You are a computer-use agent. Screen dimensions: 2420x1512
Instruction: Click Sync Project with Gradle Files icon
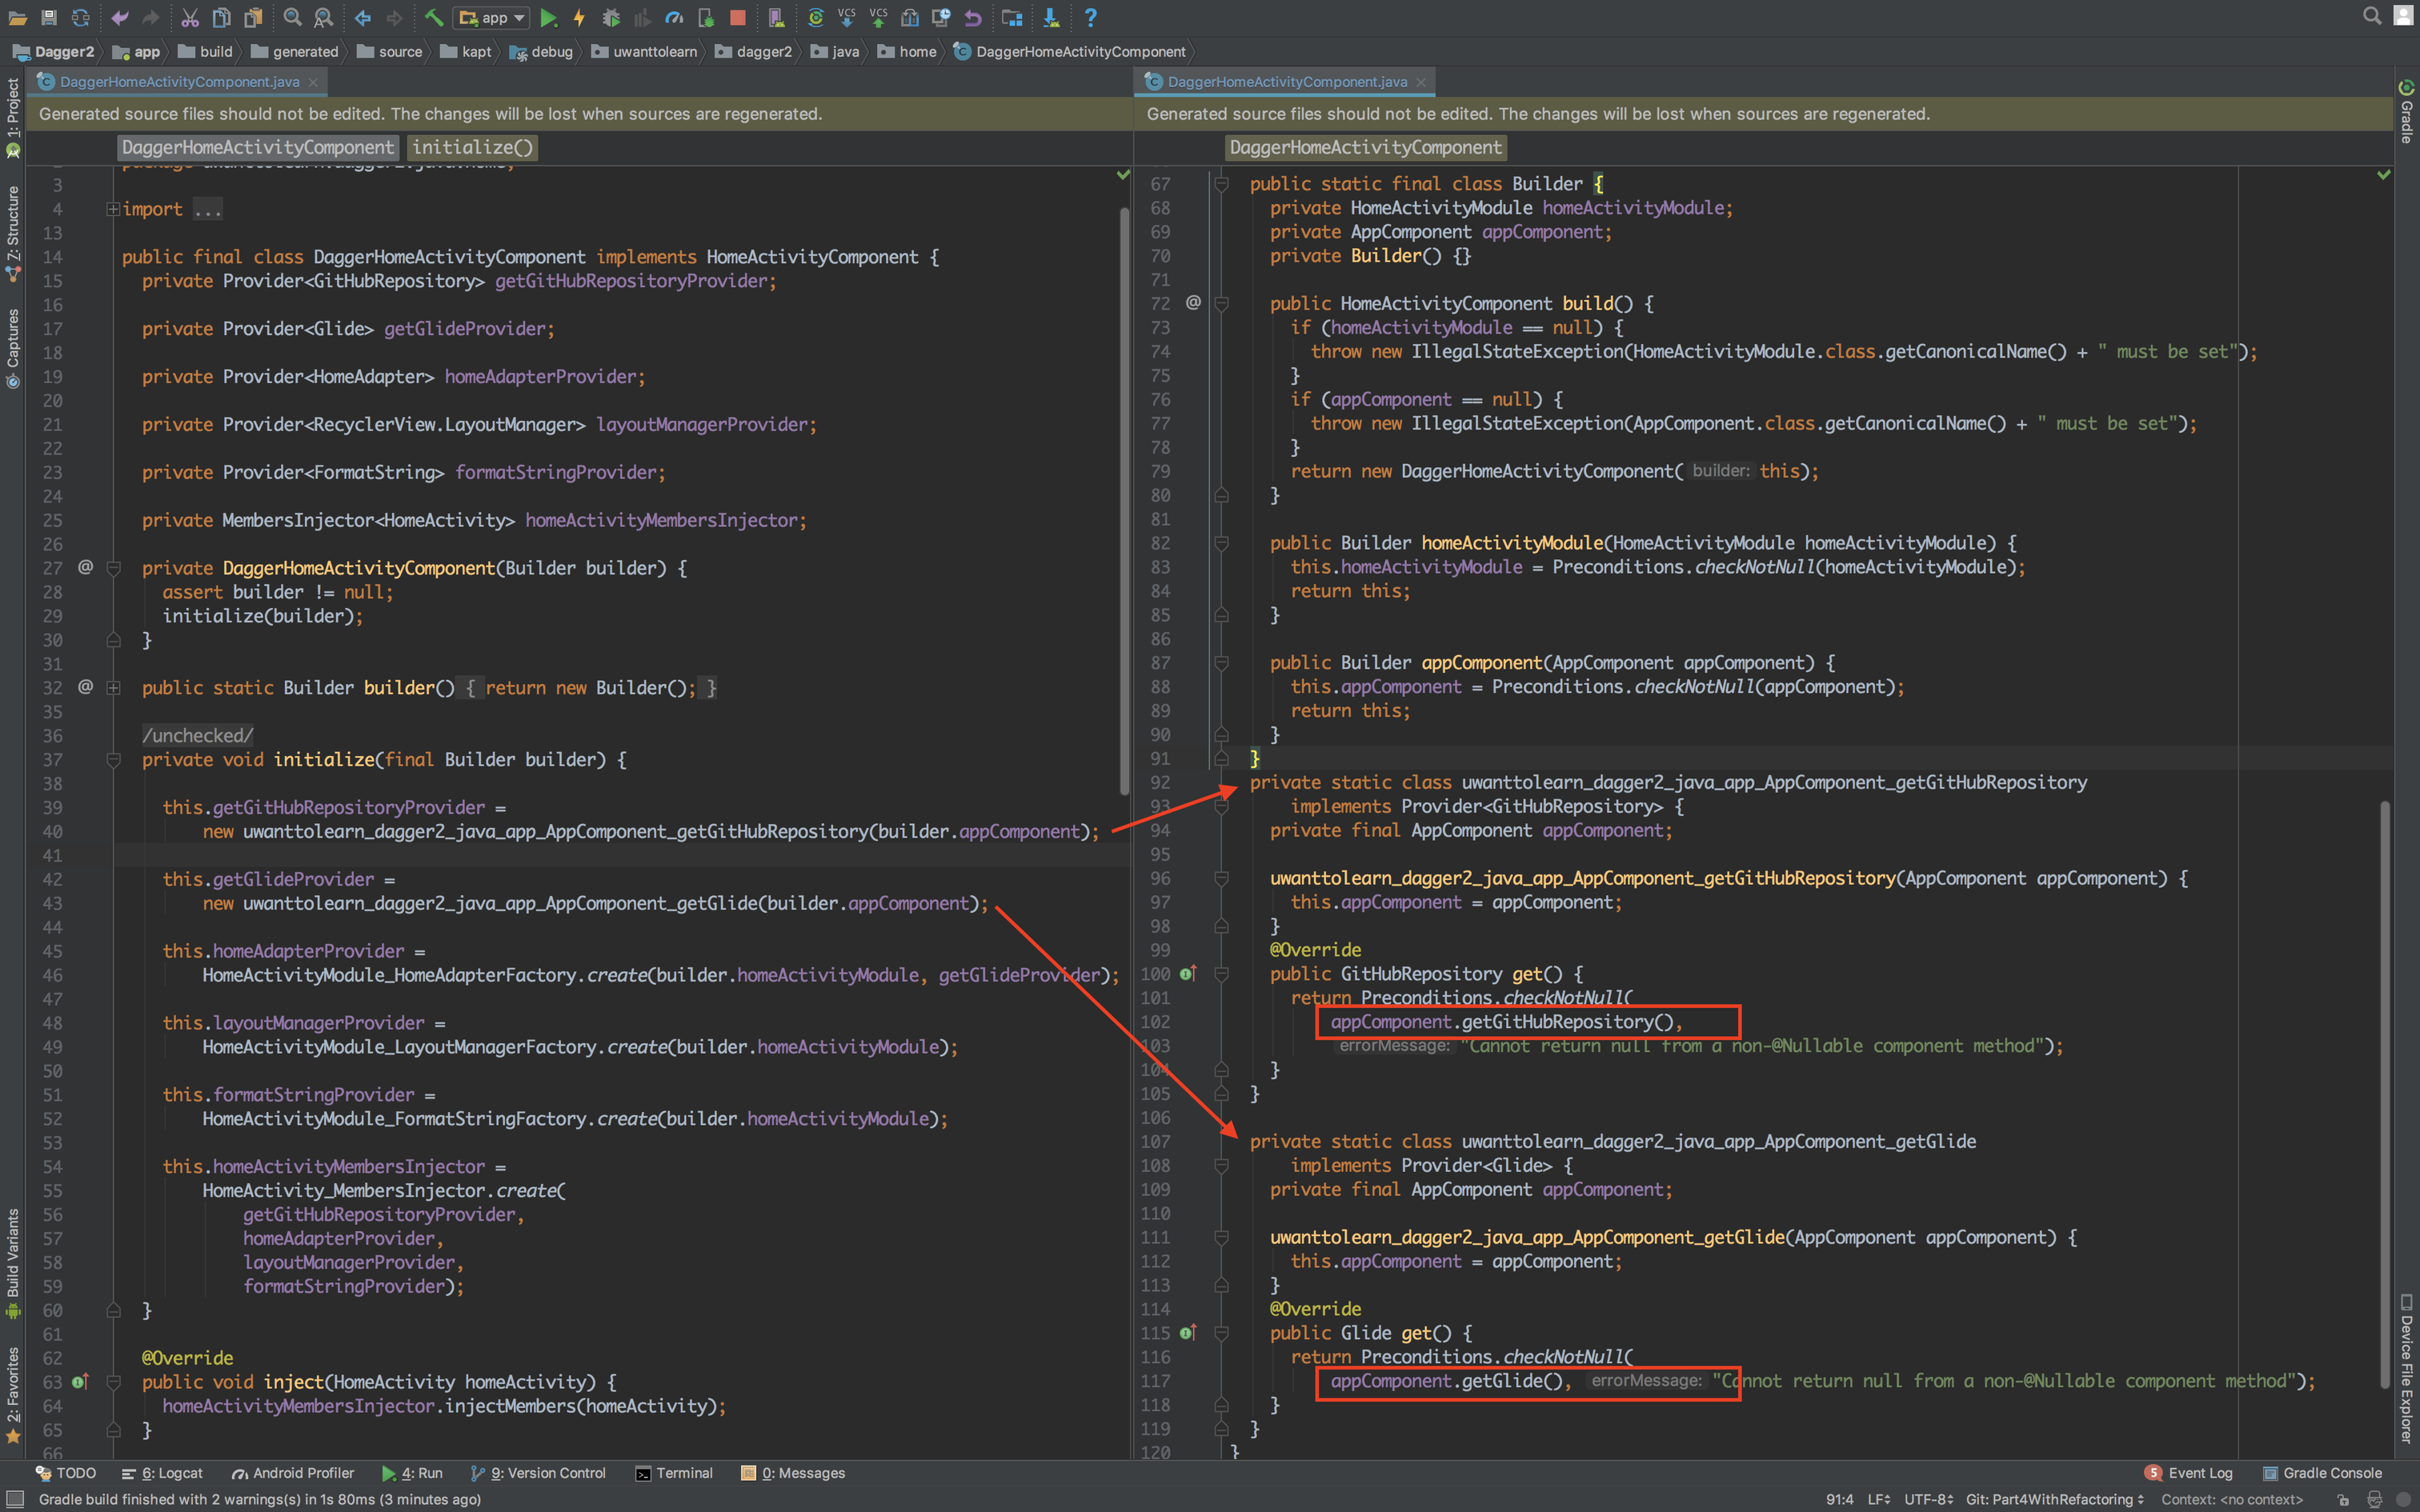point(815,17)
